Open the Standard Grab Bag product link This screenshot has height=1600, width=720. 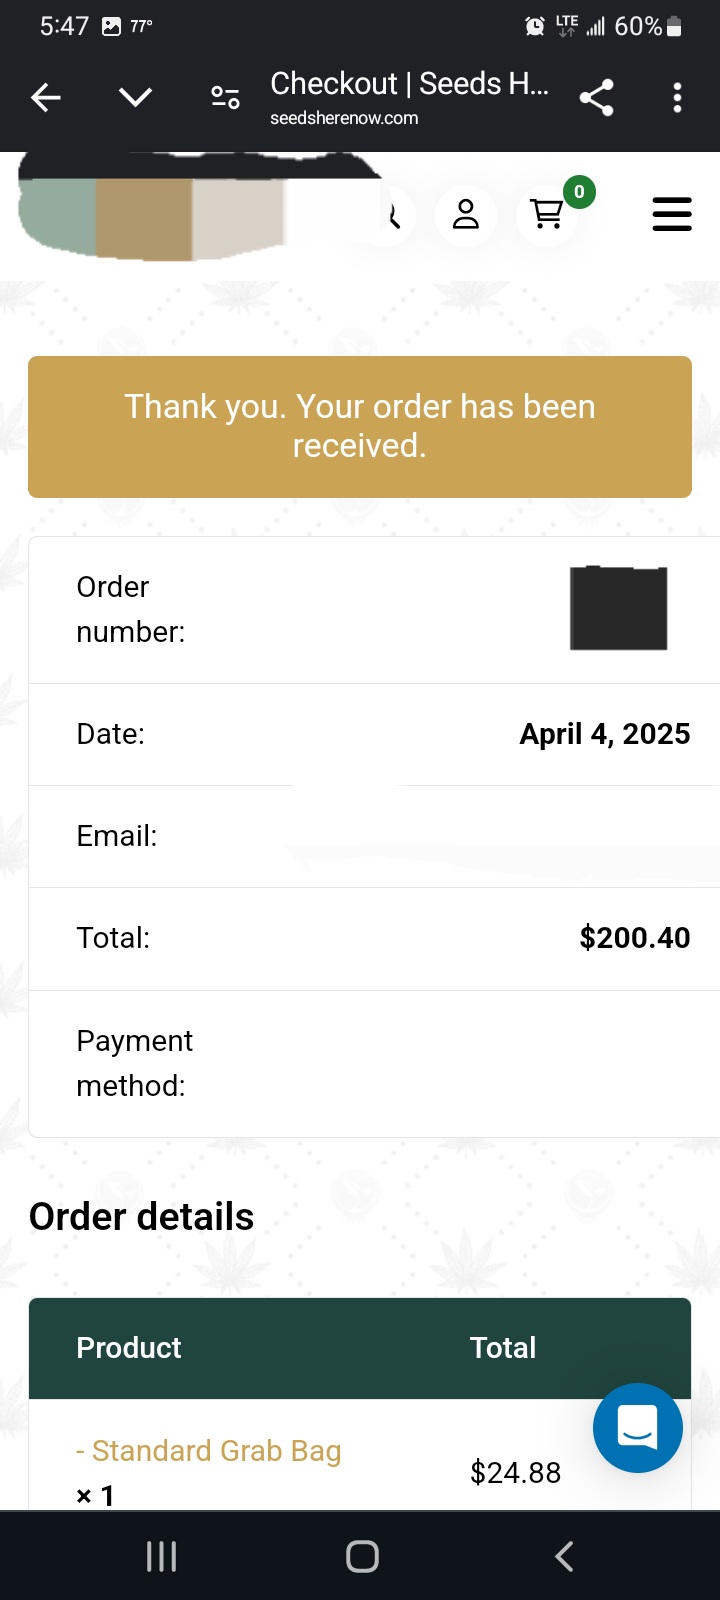tap(209, 1451)
